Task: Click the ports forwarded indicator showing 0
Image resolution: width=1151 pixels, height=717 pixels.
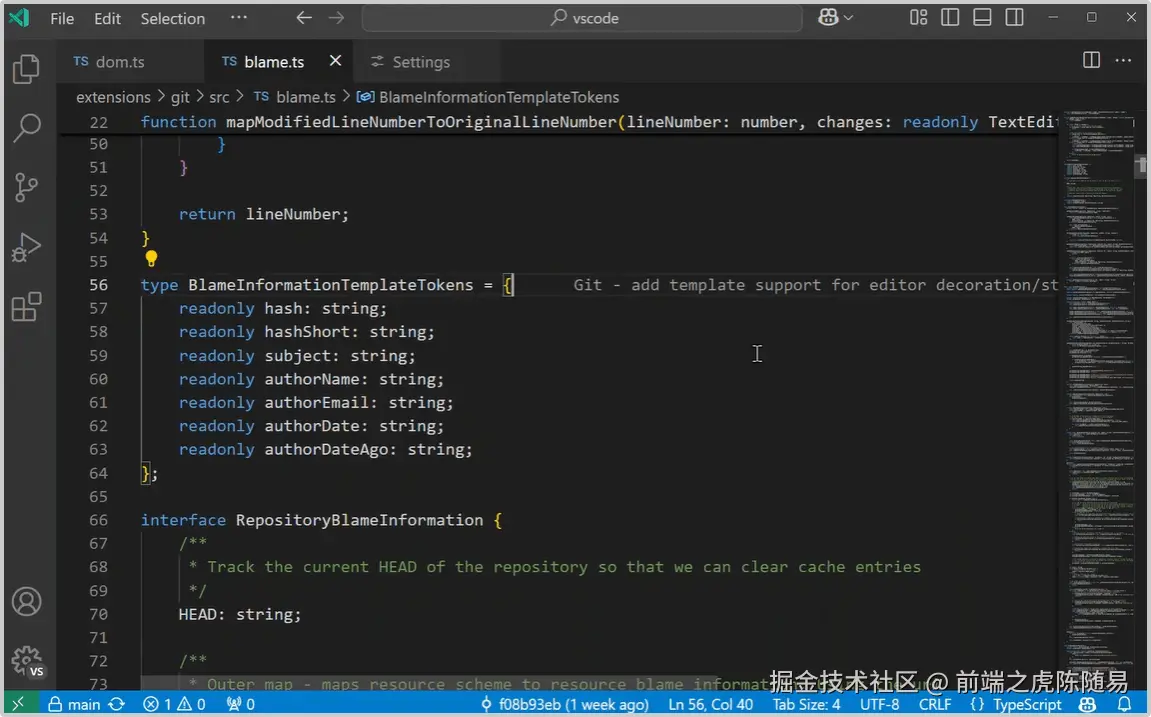Action: pos(241,704)
